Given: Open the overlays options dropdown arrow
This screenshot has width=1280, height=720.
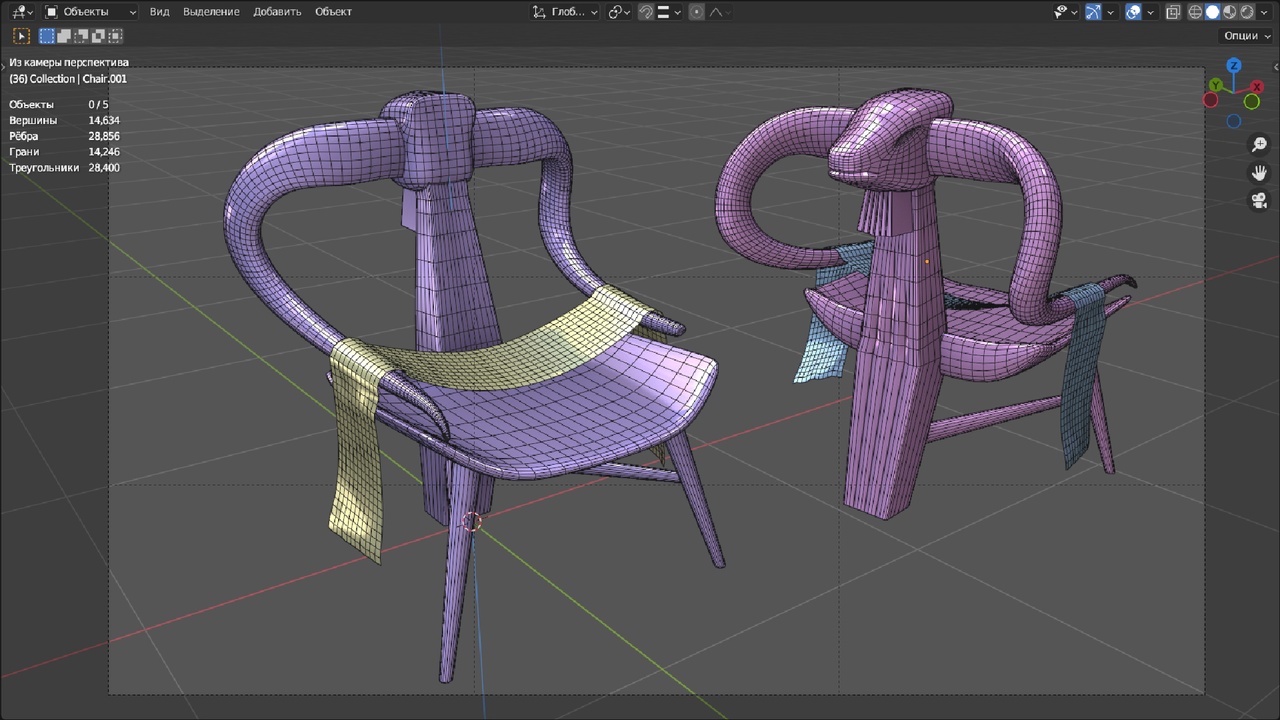Looking at the screenshot, I should coord(1150,12).
